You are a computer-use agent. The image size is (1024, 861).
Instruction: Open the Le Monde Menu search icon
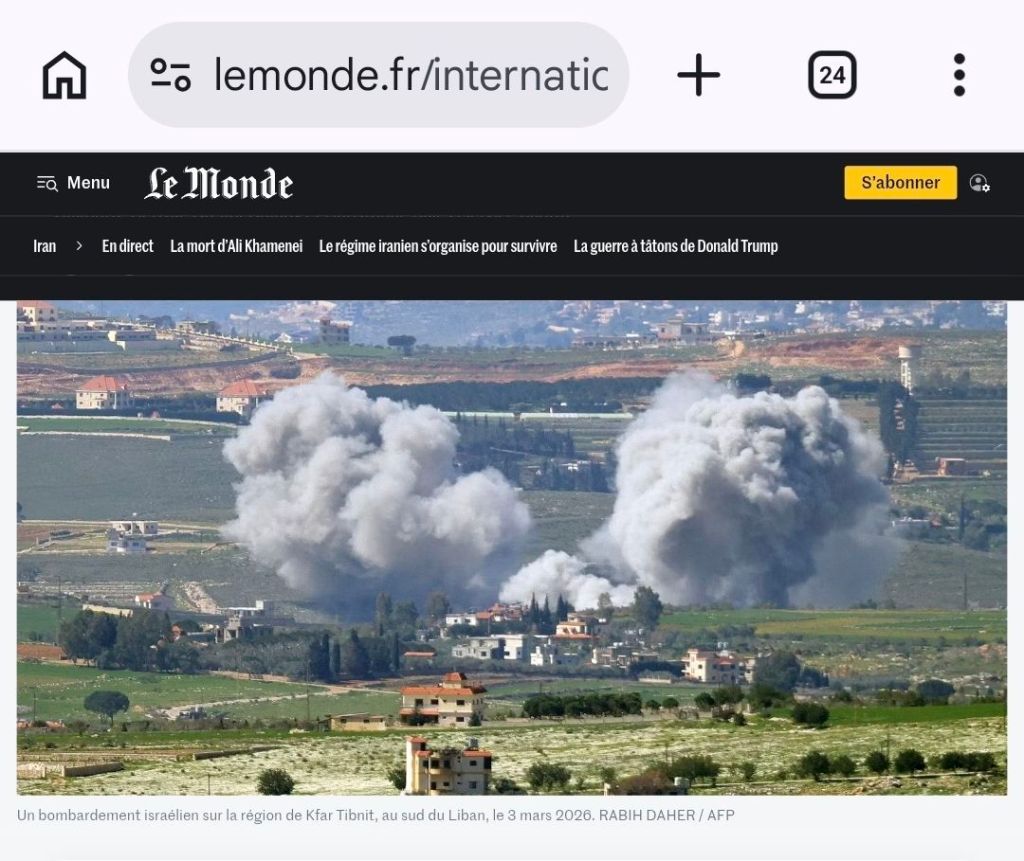[47, 183]
